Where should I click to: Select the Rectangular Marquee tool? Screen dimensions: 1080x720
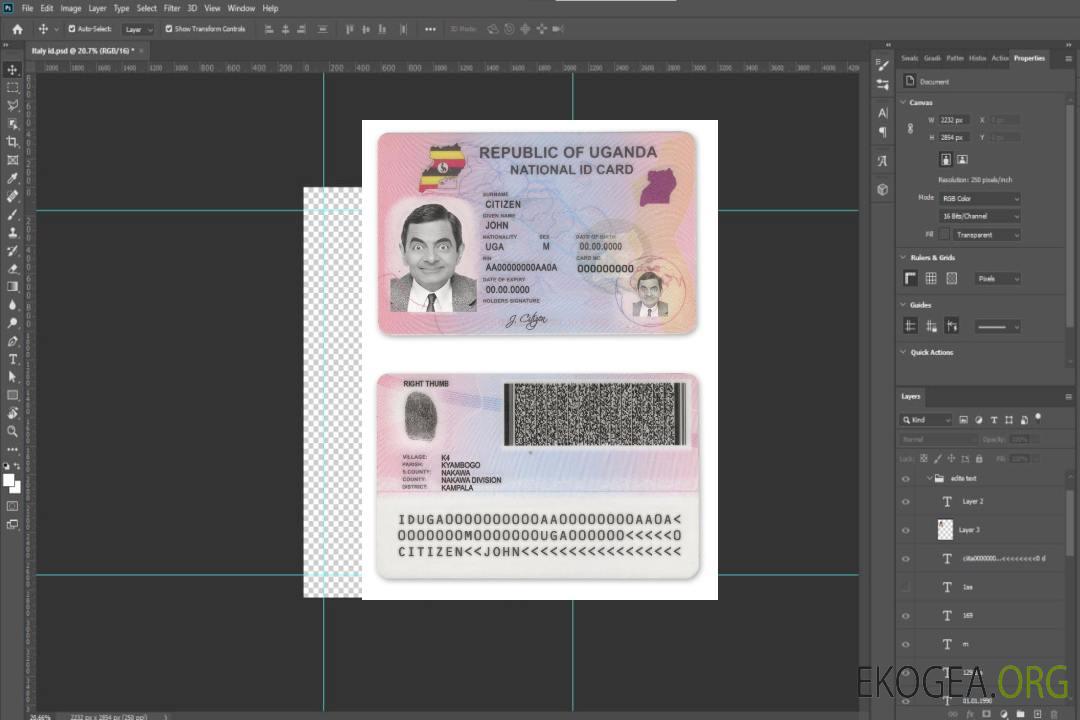pos(12,88)
